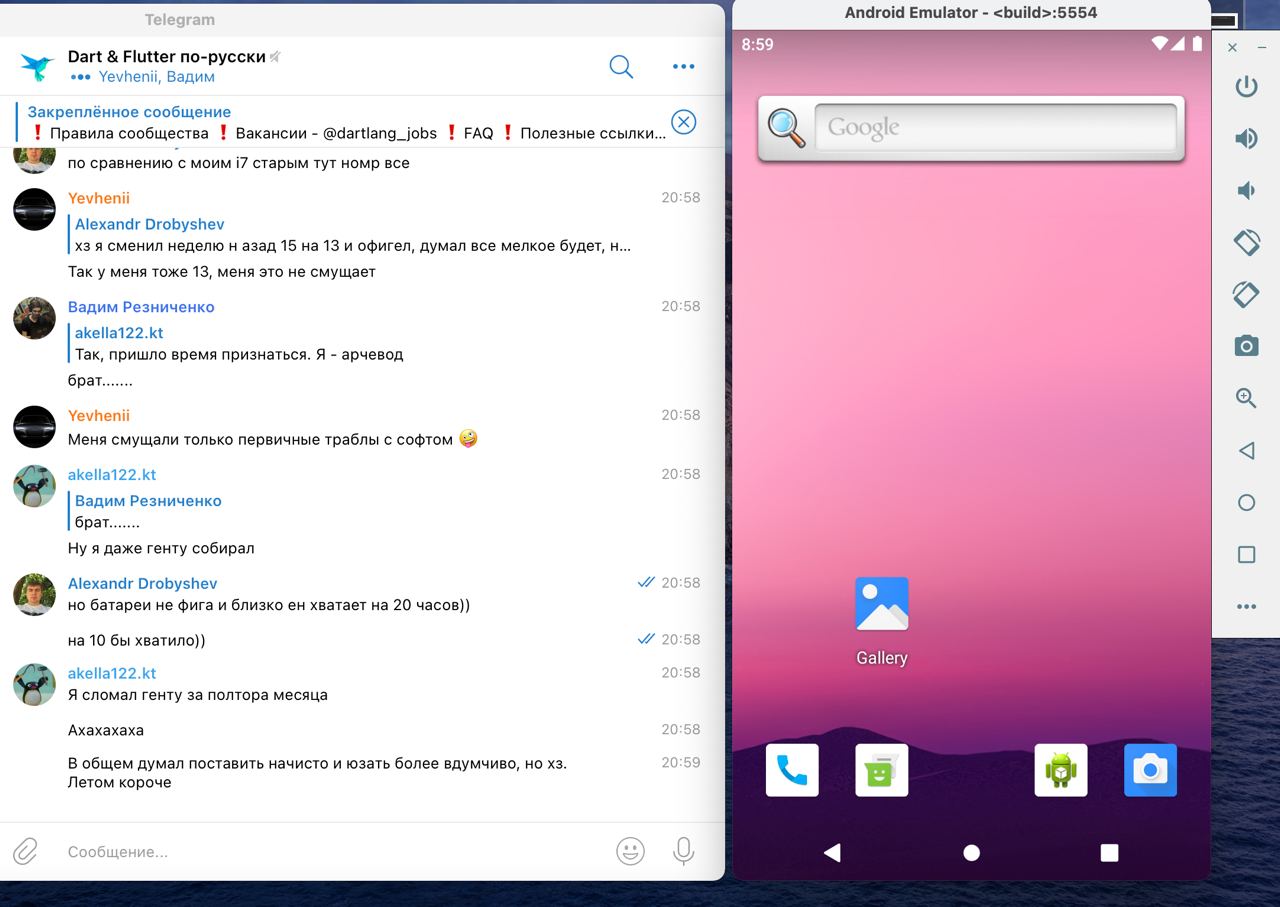
Task: Tap the Android recents navigation square
Action: [1109, 852]
